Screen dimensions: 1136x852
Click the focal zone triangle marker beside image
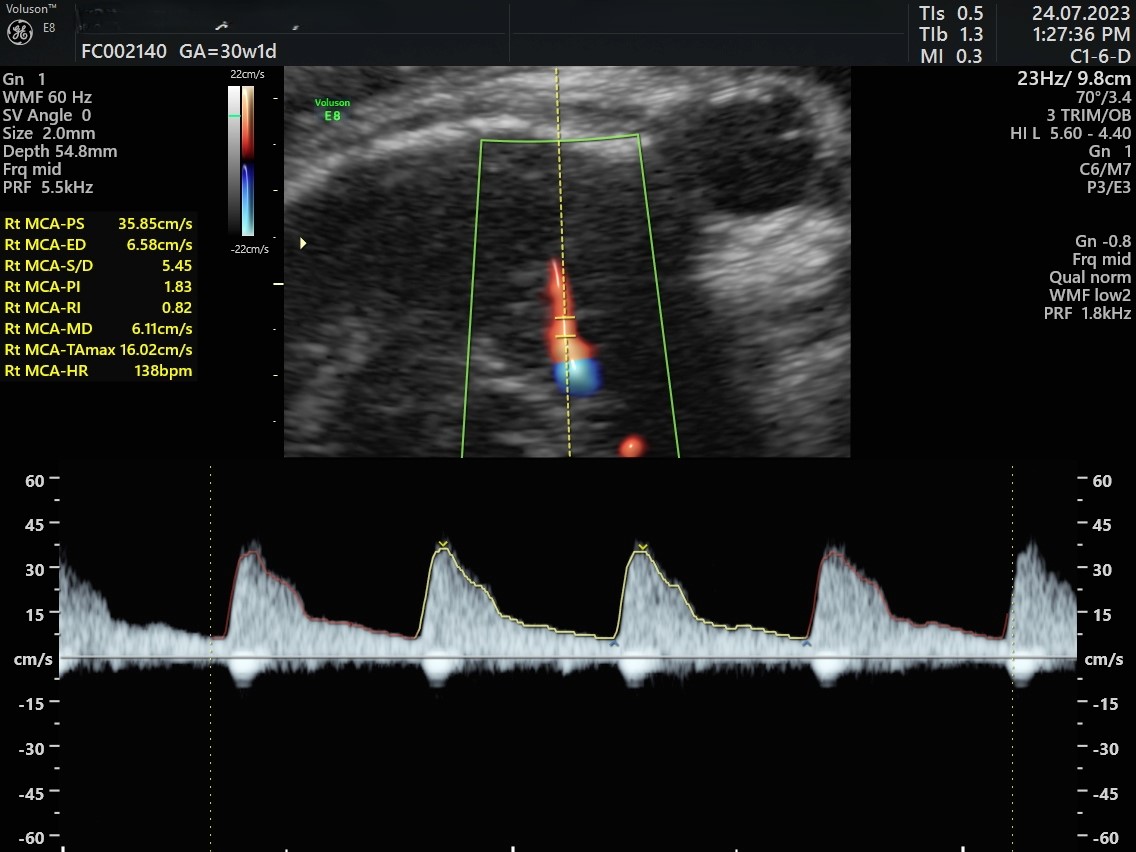[x=304, y=243]
